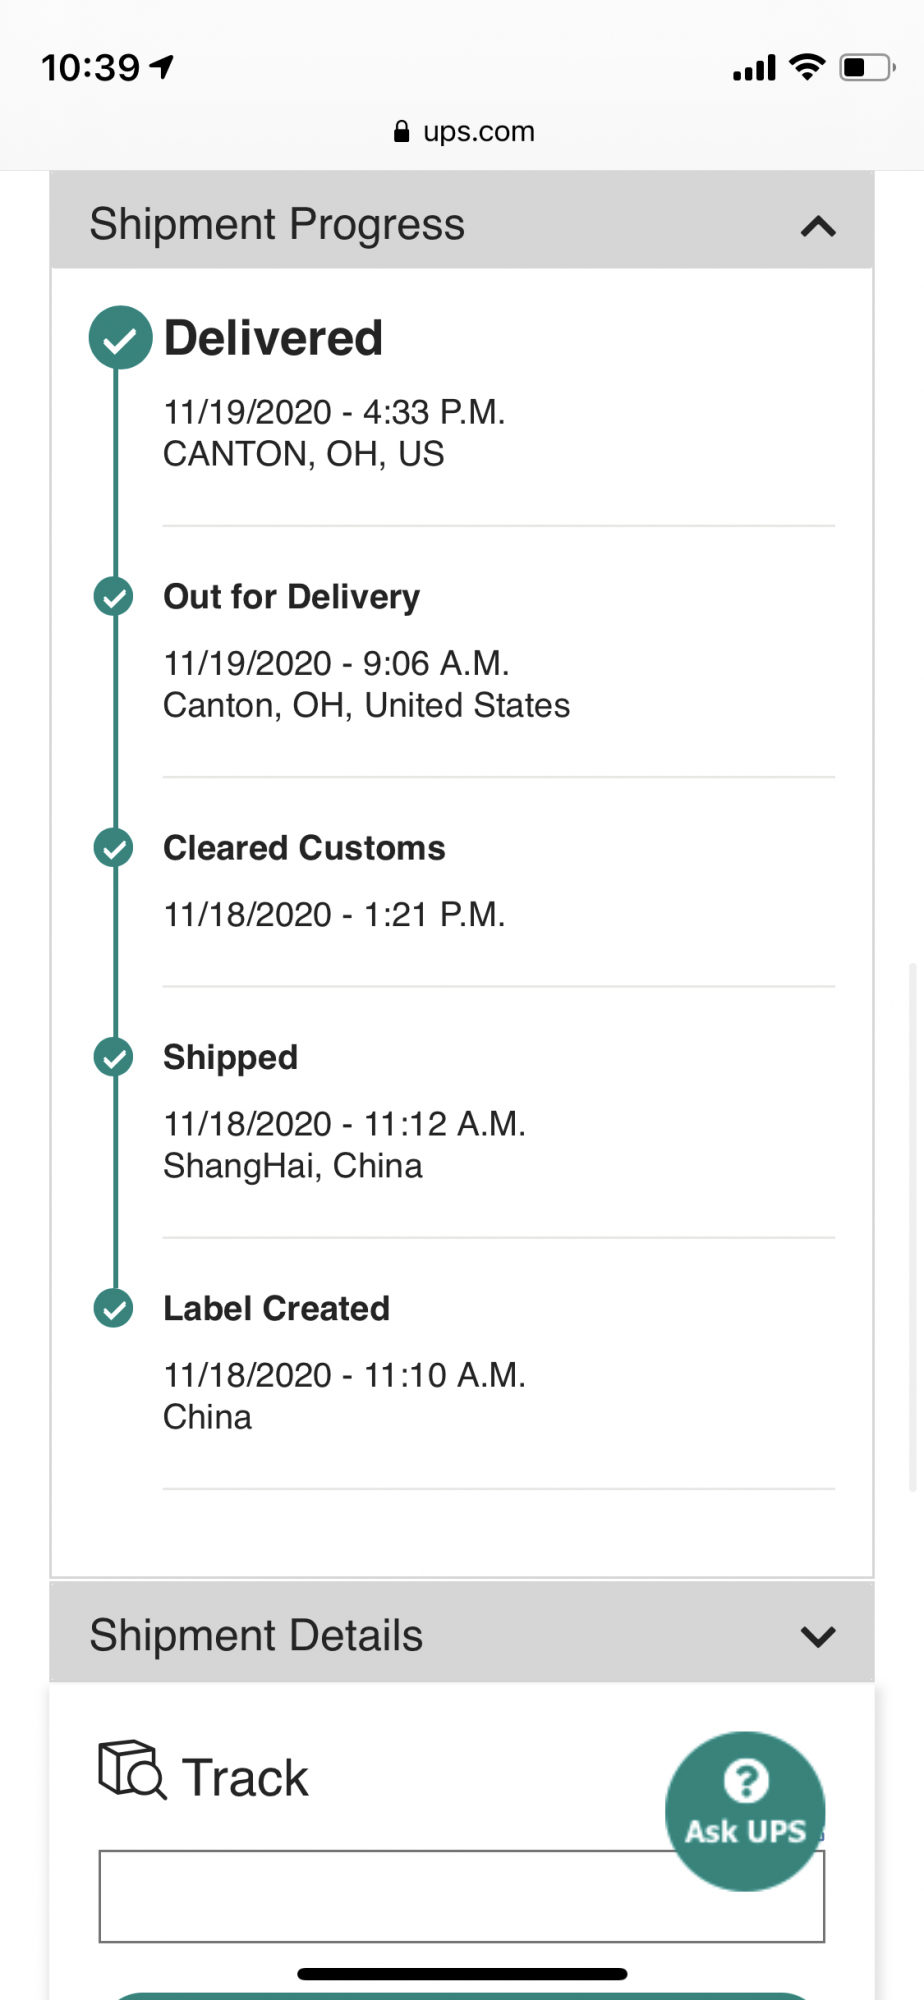Tap the Shipment Details header label
This screenshot has width=924, height=2000.
[x=256, y=1636]
